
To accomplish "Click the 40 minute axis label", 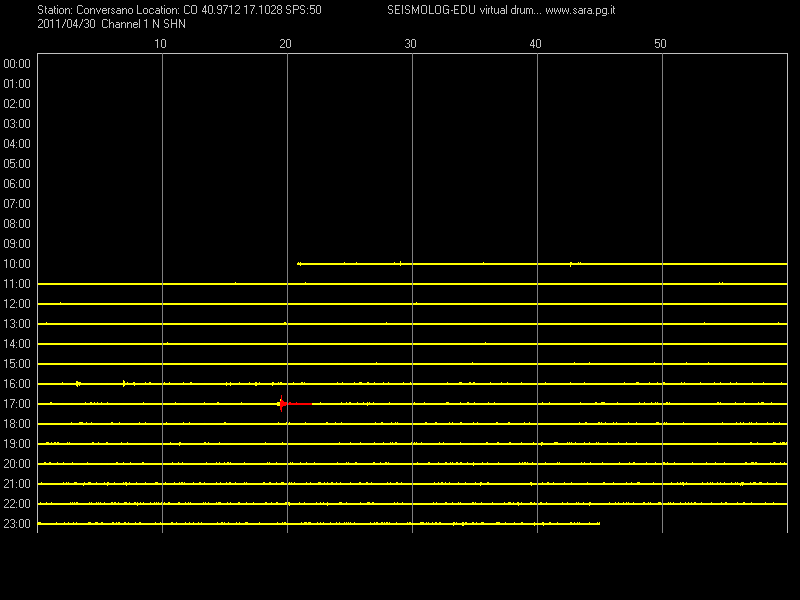I will (x=535, y=44).
